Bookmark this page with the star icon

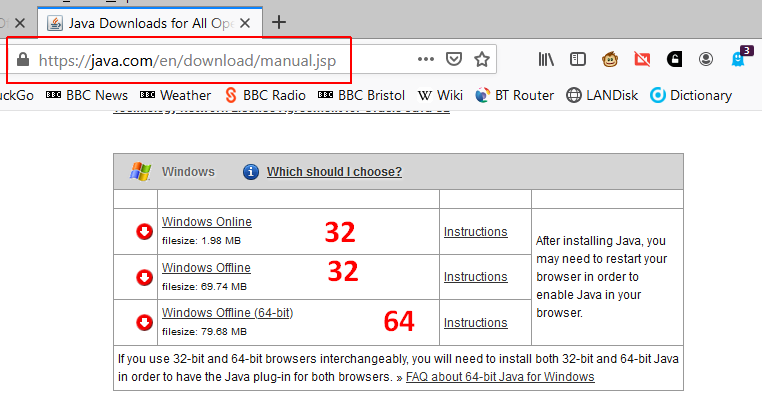(x=482, y=59)
